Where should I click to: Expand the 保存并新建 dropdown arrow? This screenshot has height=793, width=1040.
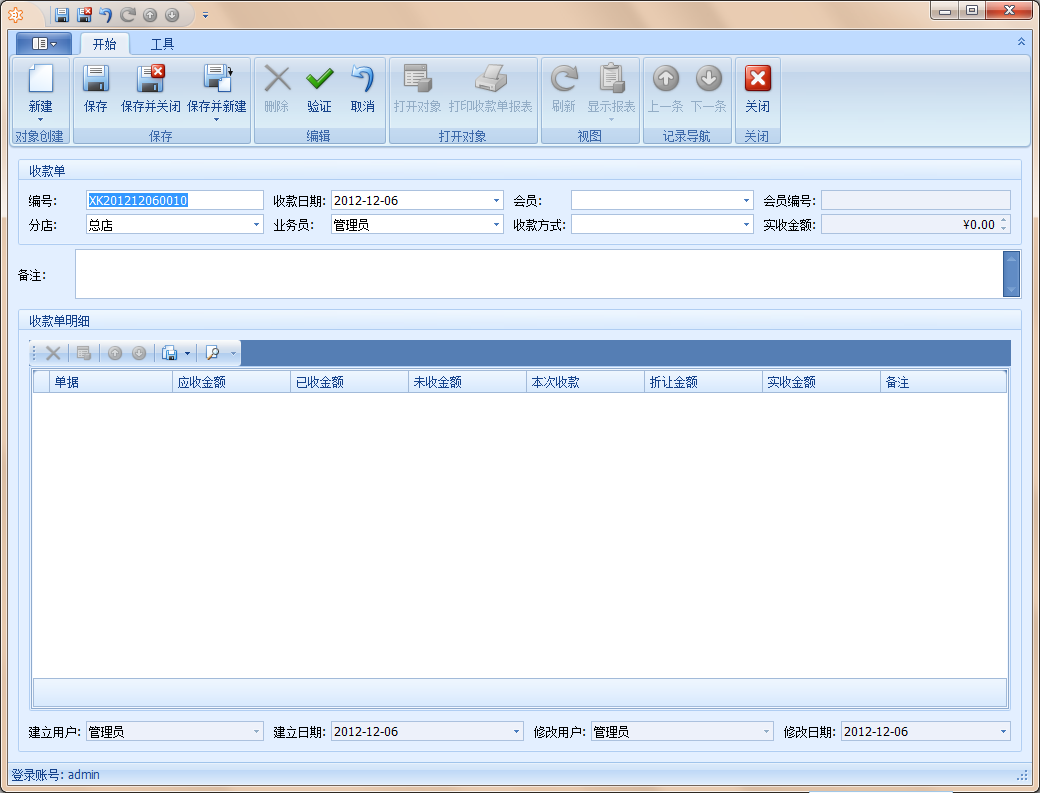[217, 120]
